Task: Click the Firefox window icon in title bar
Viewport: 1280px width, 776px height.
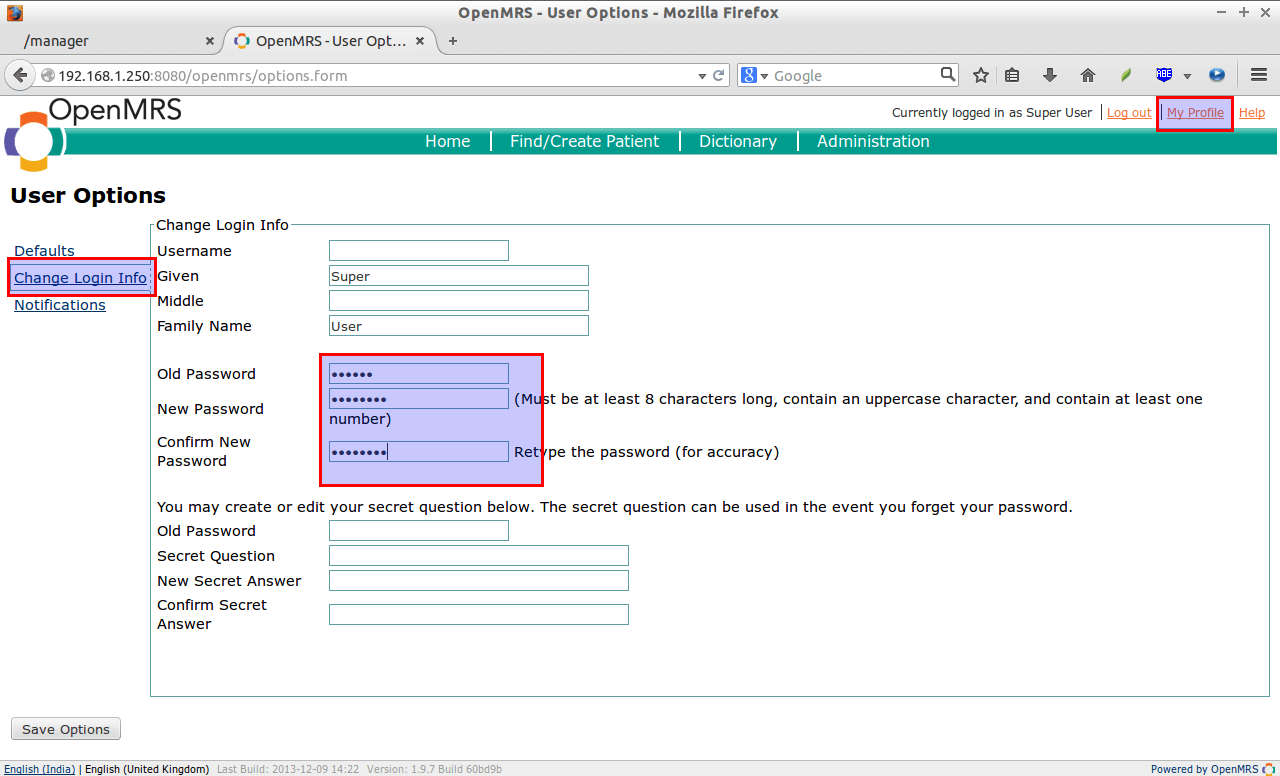Action: pyautogui.click(x=14, y=13)
